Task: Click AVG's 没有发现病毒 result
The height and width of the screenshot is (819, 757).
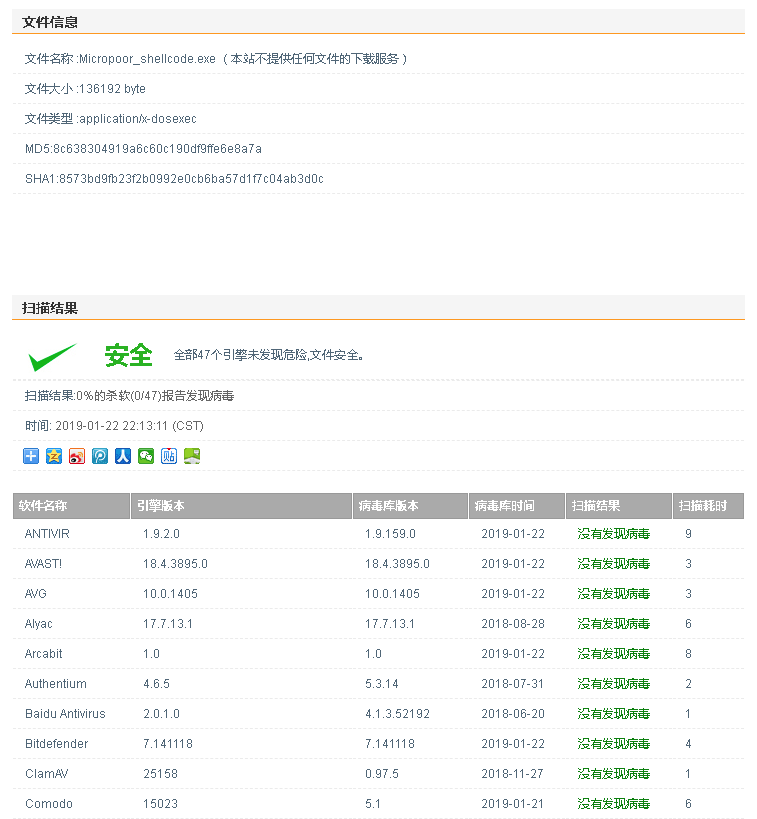Action: 613,594
